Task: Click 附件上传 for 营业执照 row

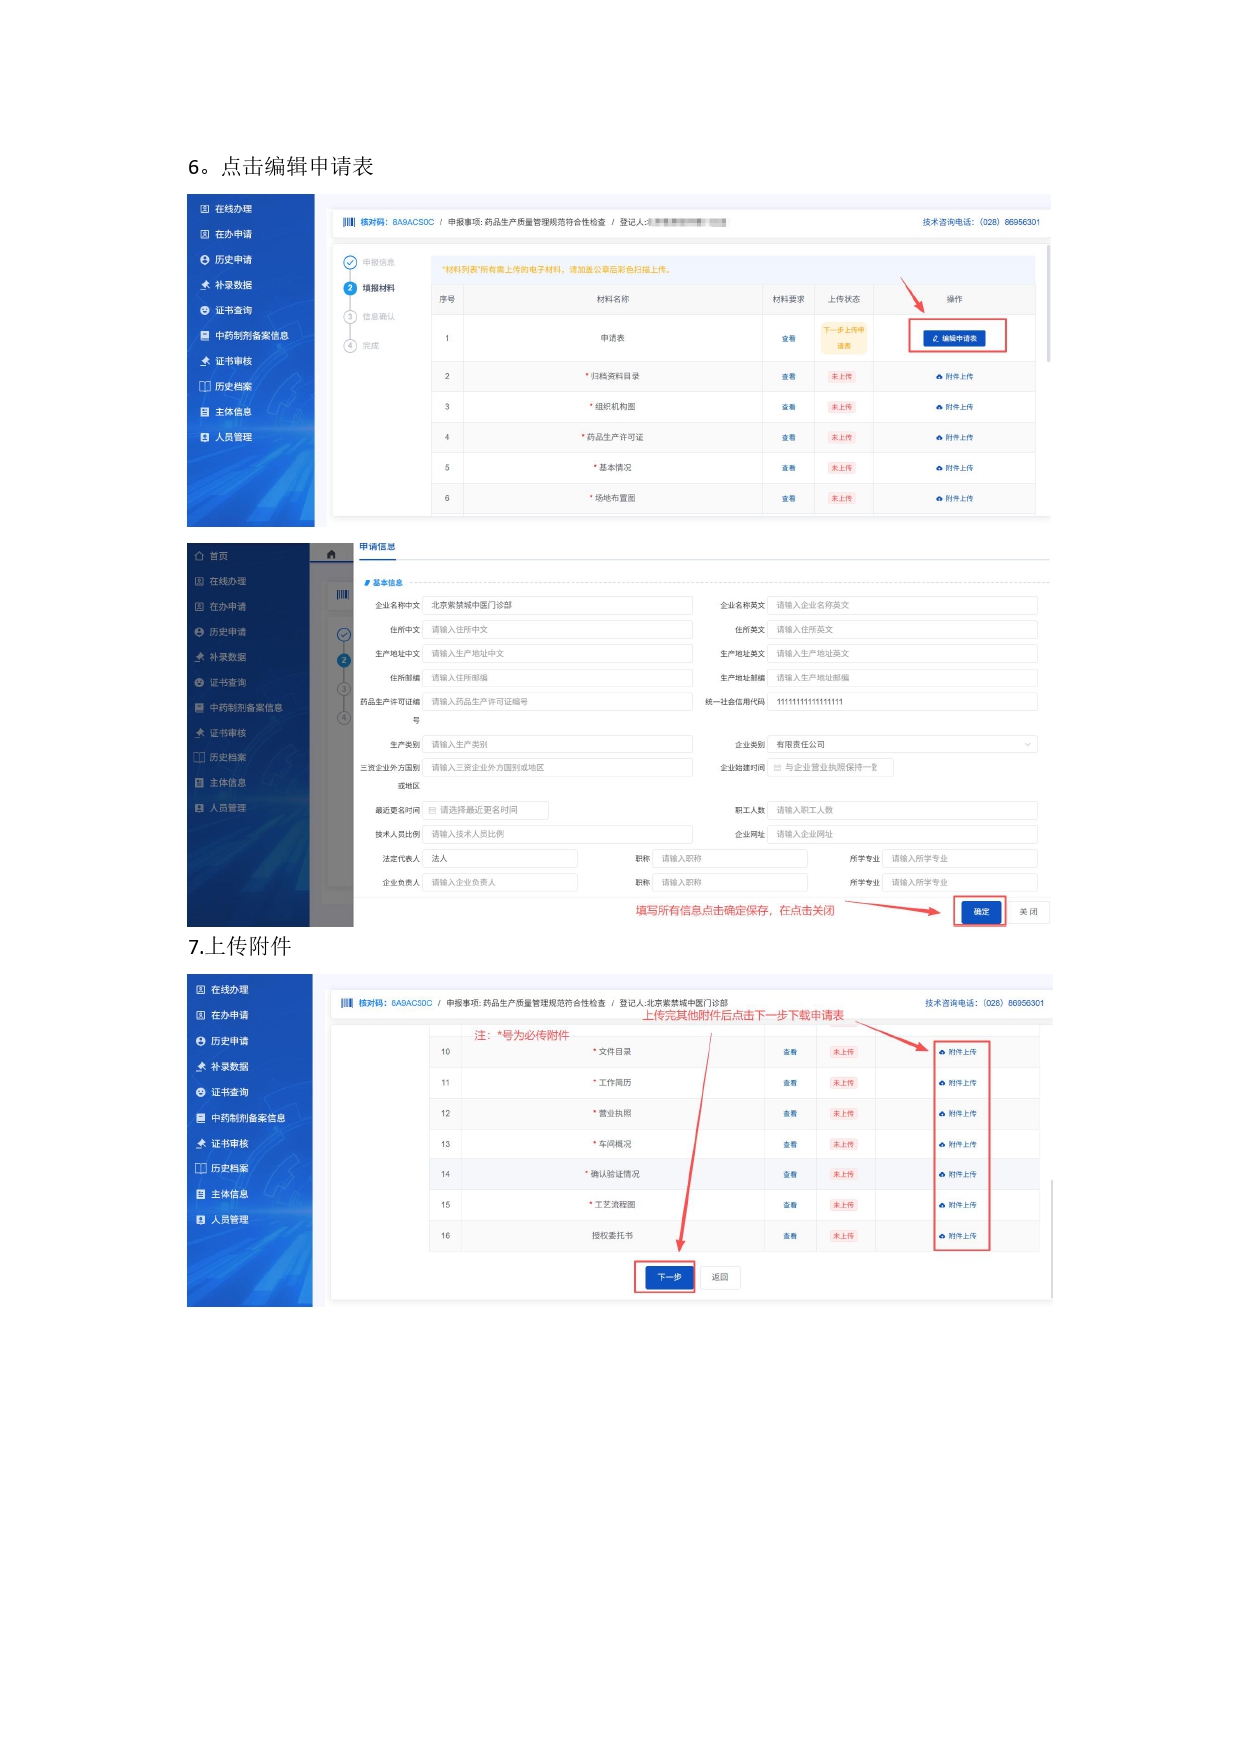Action: (957, 1114)
